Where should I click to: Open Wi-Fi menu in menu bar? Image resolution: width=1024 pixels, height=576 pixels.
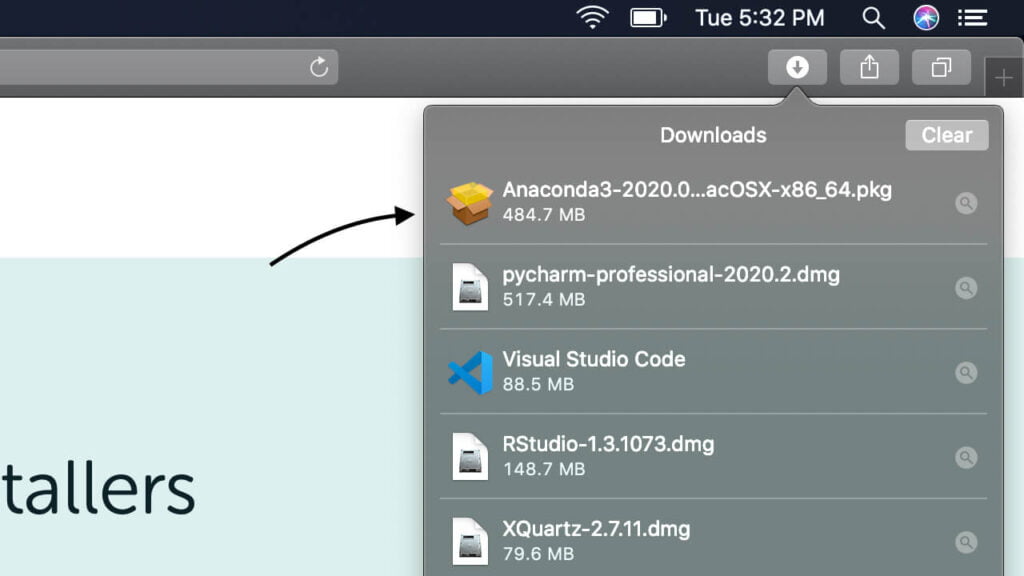point(592,18)
